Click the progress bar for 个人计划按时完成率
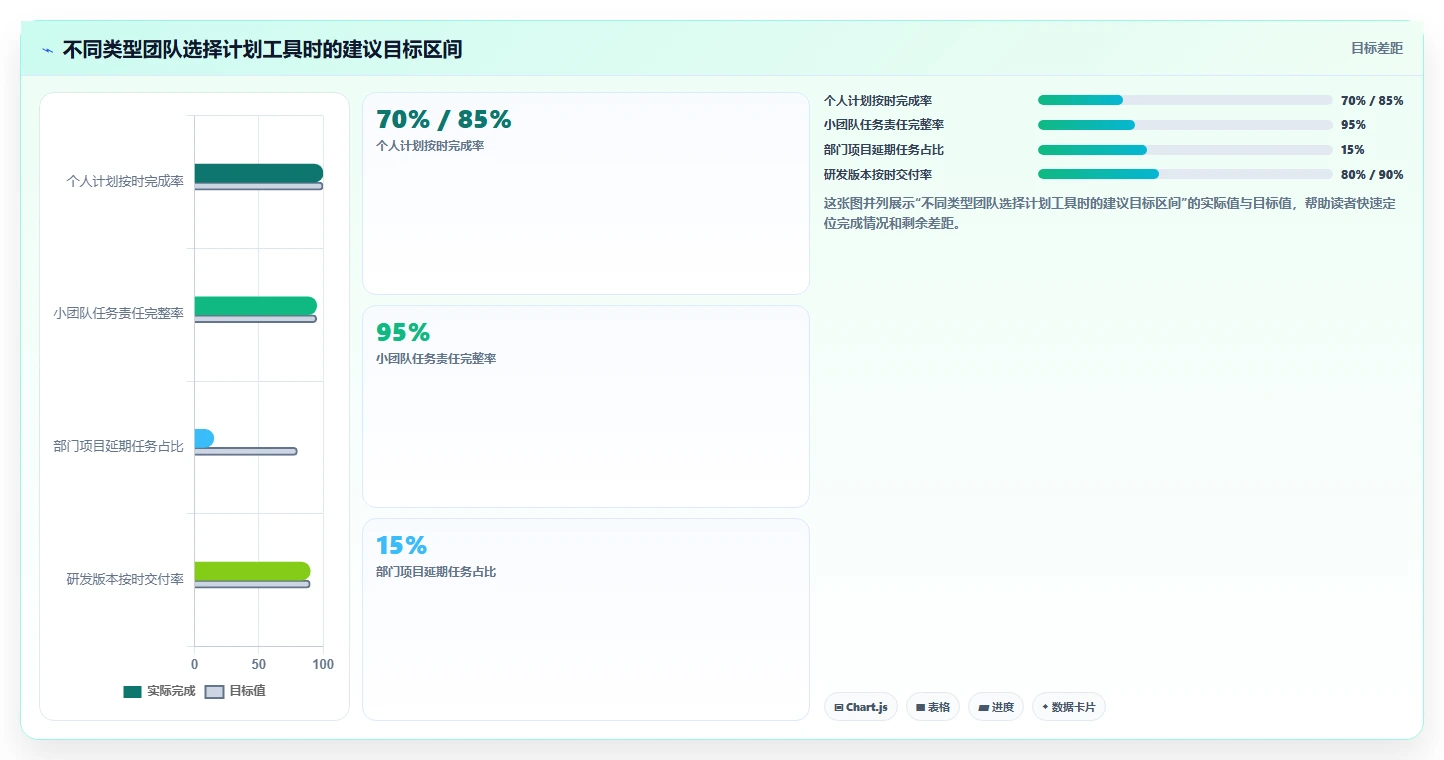1444x760 pixels. pos(1185,100)
